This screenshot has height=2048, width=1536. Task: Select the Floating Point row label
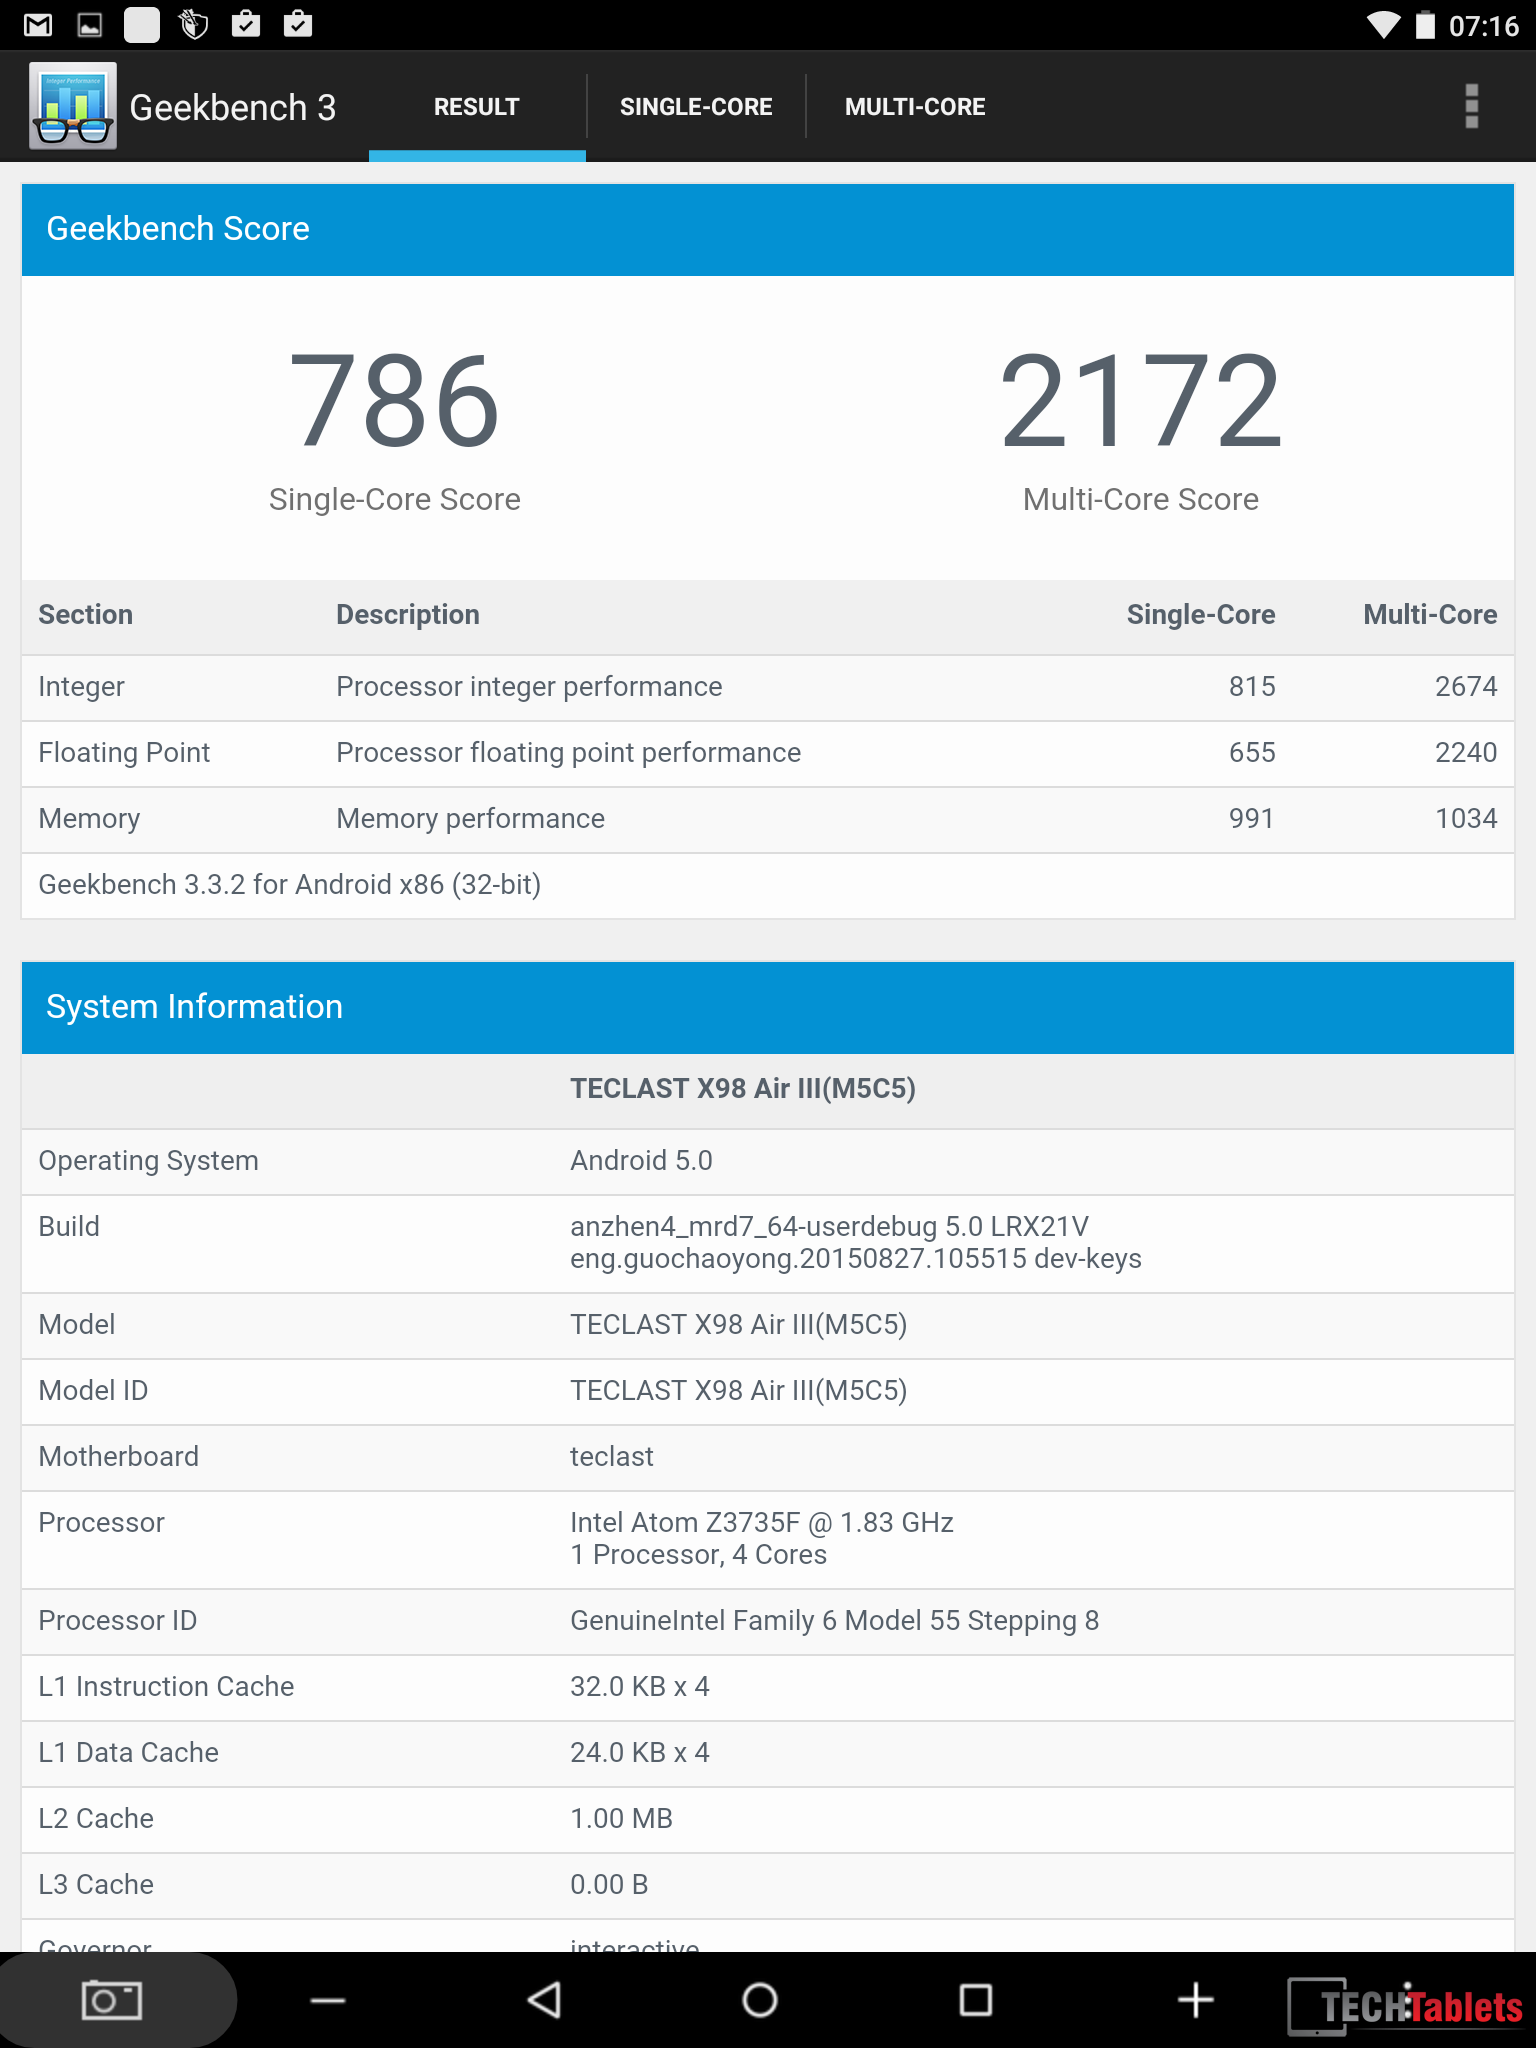point(124,753)
